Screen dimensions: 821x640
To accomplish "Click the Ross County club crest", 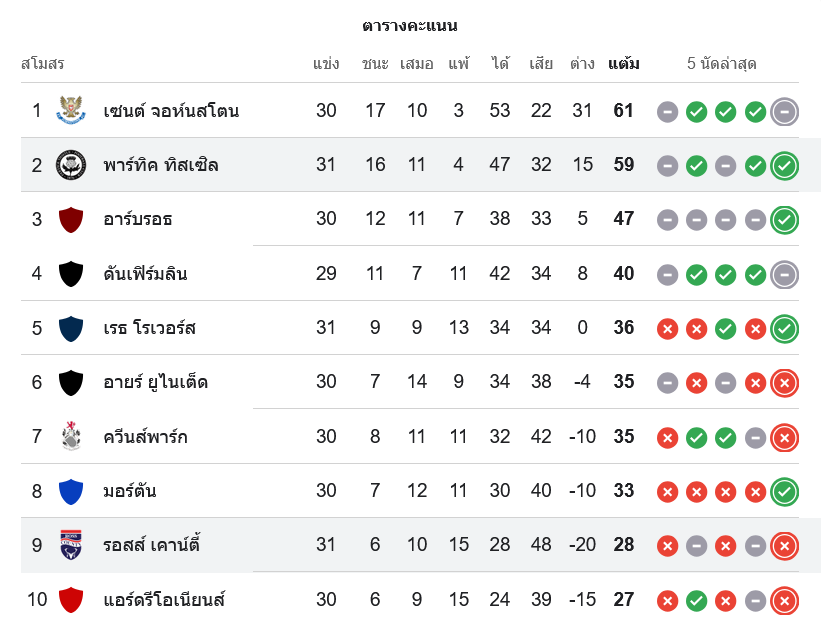I will pos(70,545).
